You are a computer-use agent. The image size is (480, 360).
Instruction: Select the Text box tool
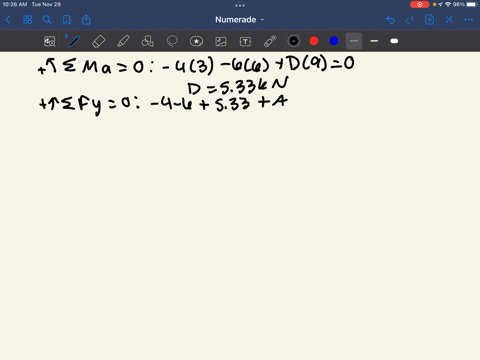pos(245,41)
